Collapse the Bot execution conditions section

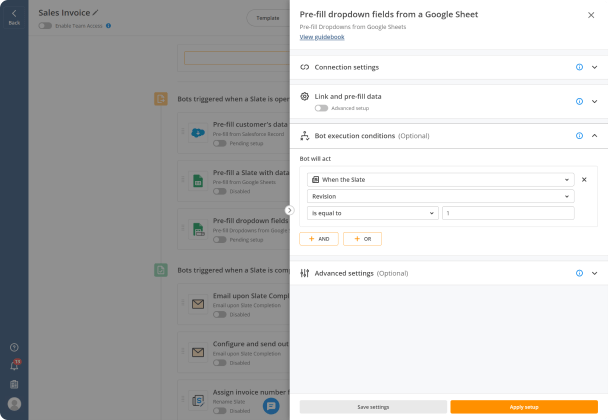coord(594,136)
